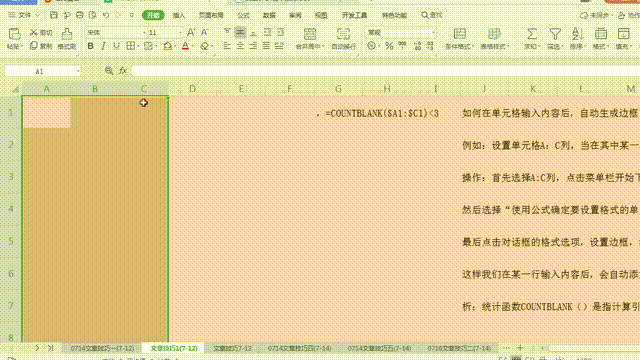
Task: Toggle bottom vertical alignment
Action: 253,32
